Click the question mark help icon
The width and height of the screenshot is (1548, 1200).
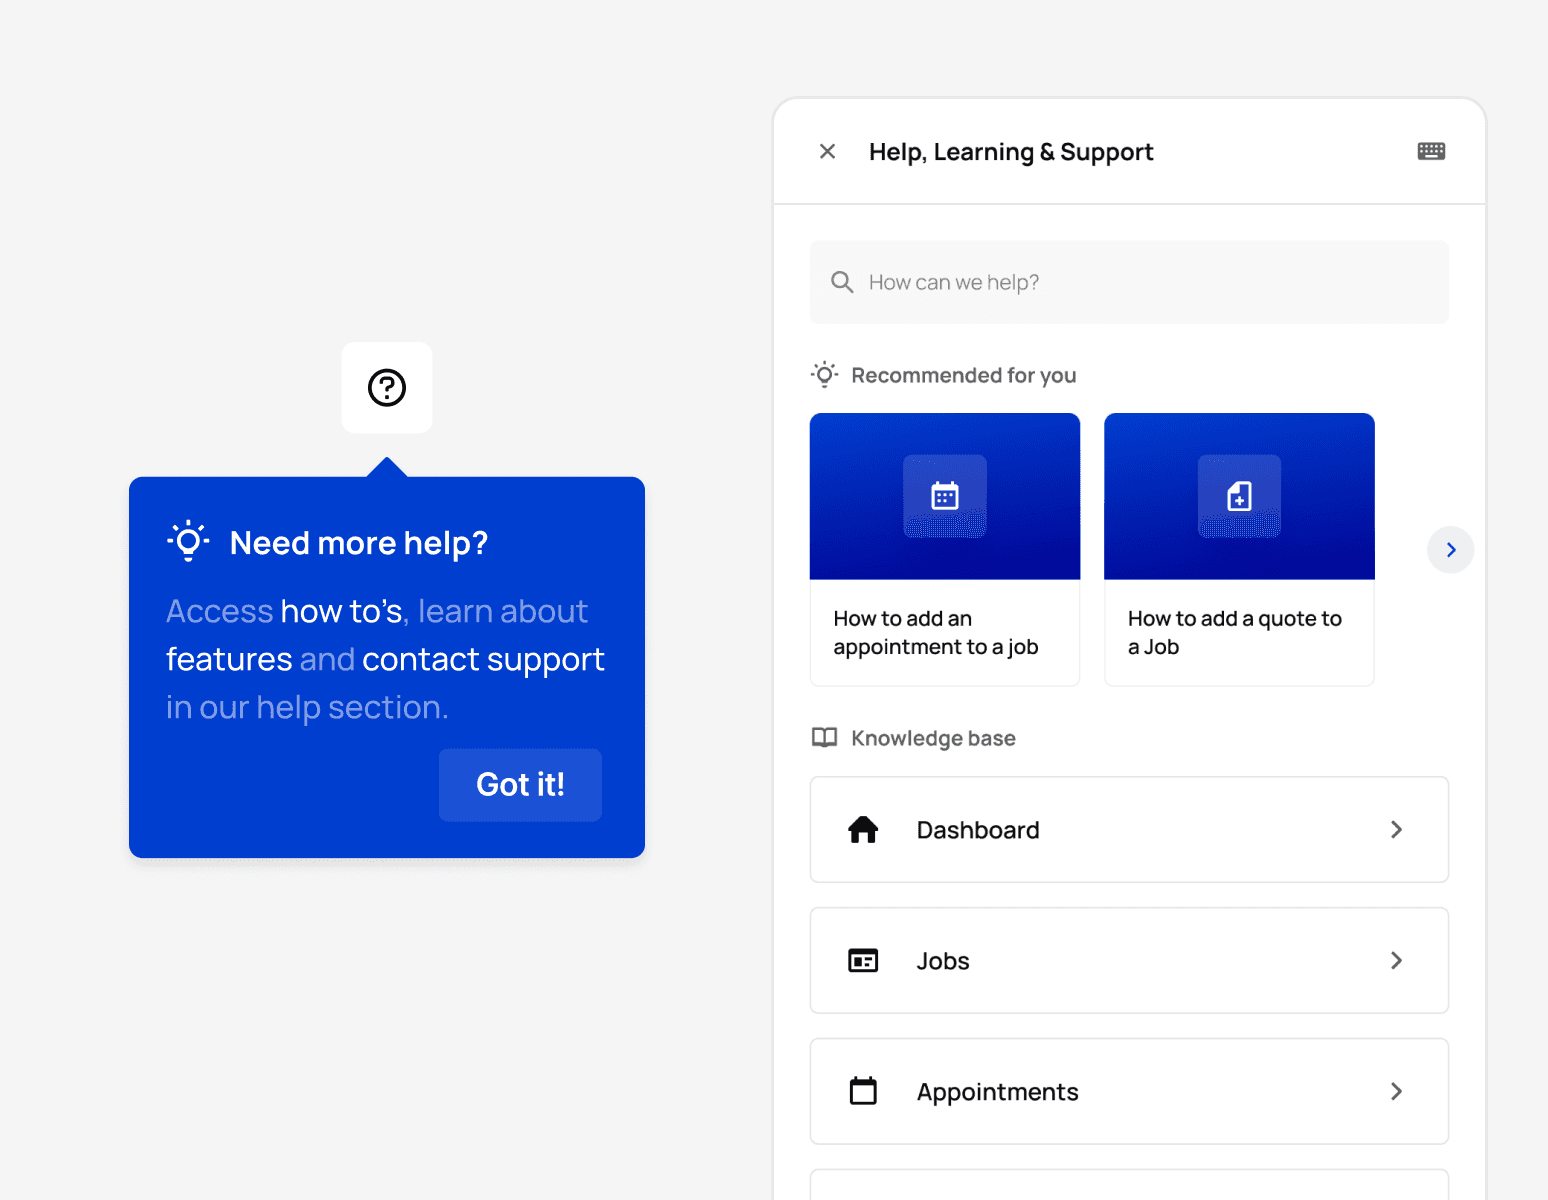pyautogui.click(x=387, y=387)
